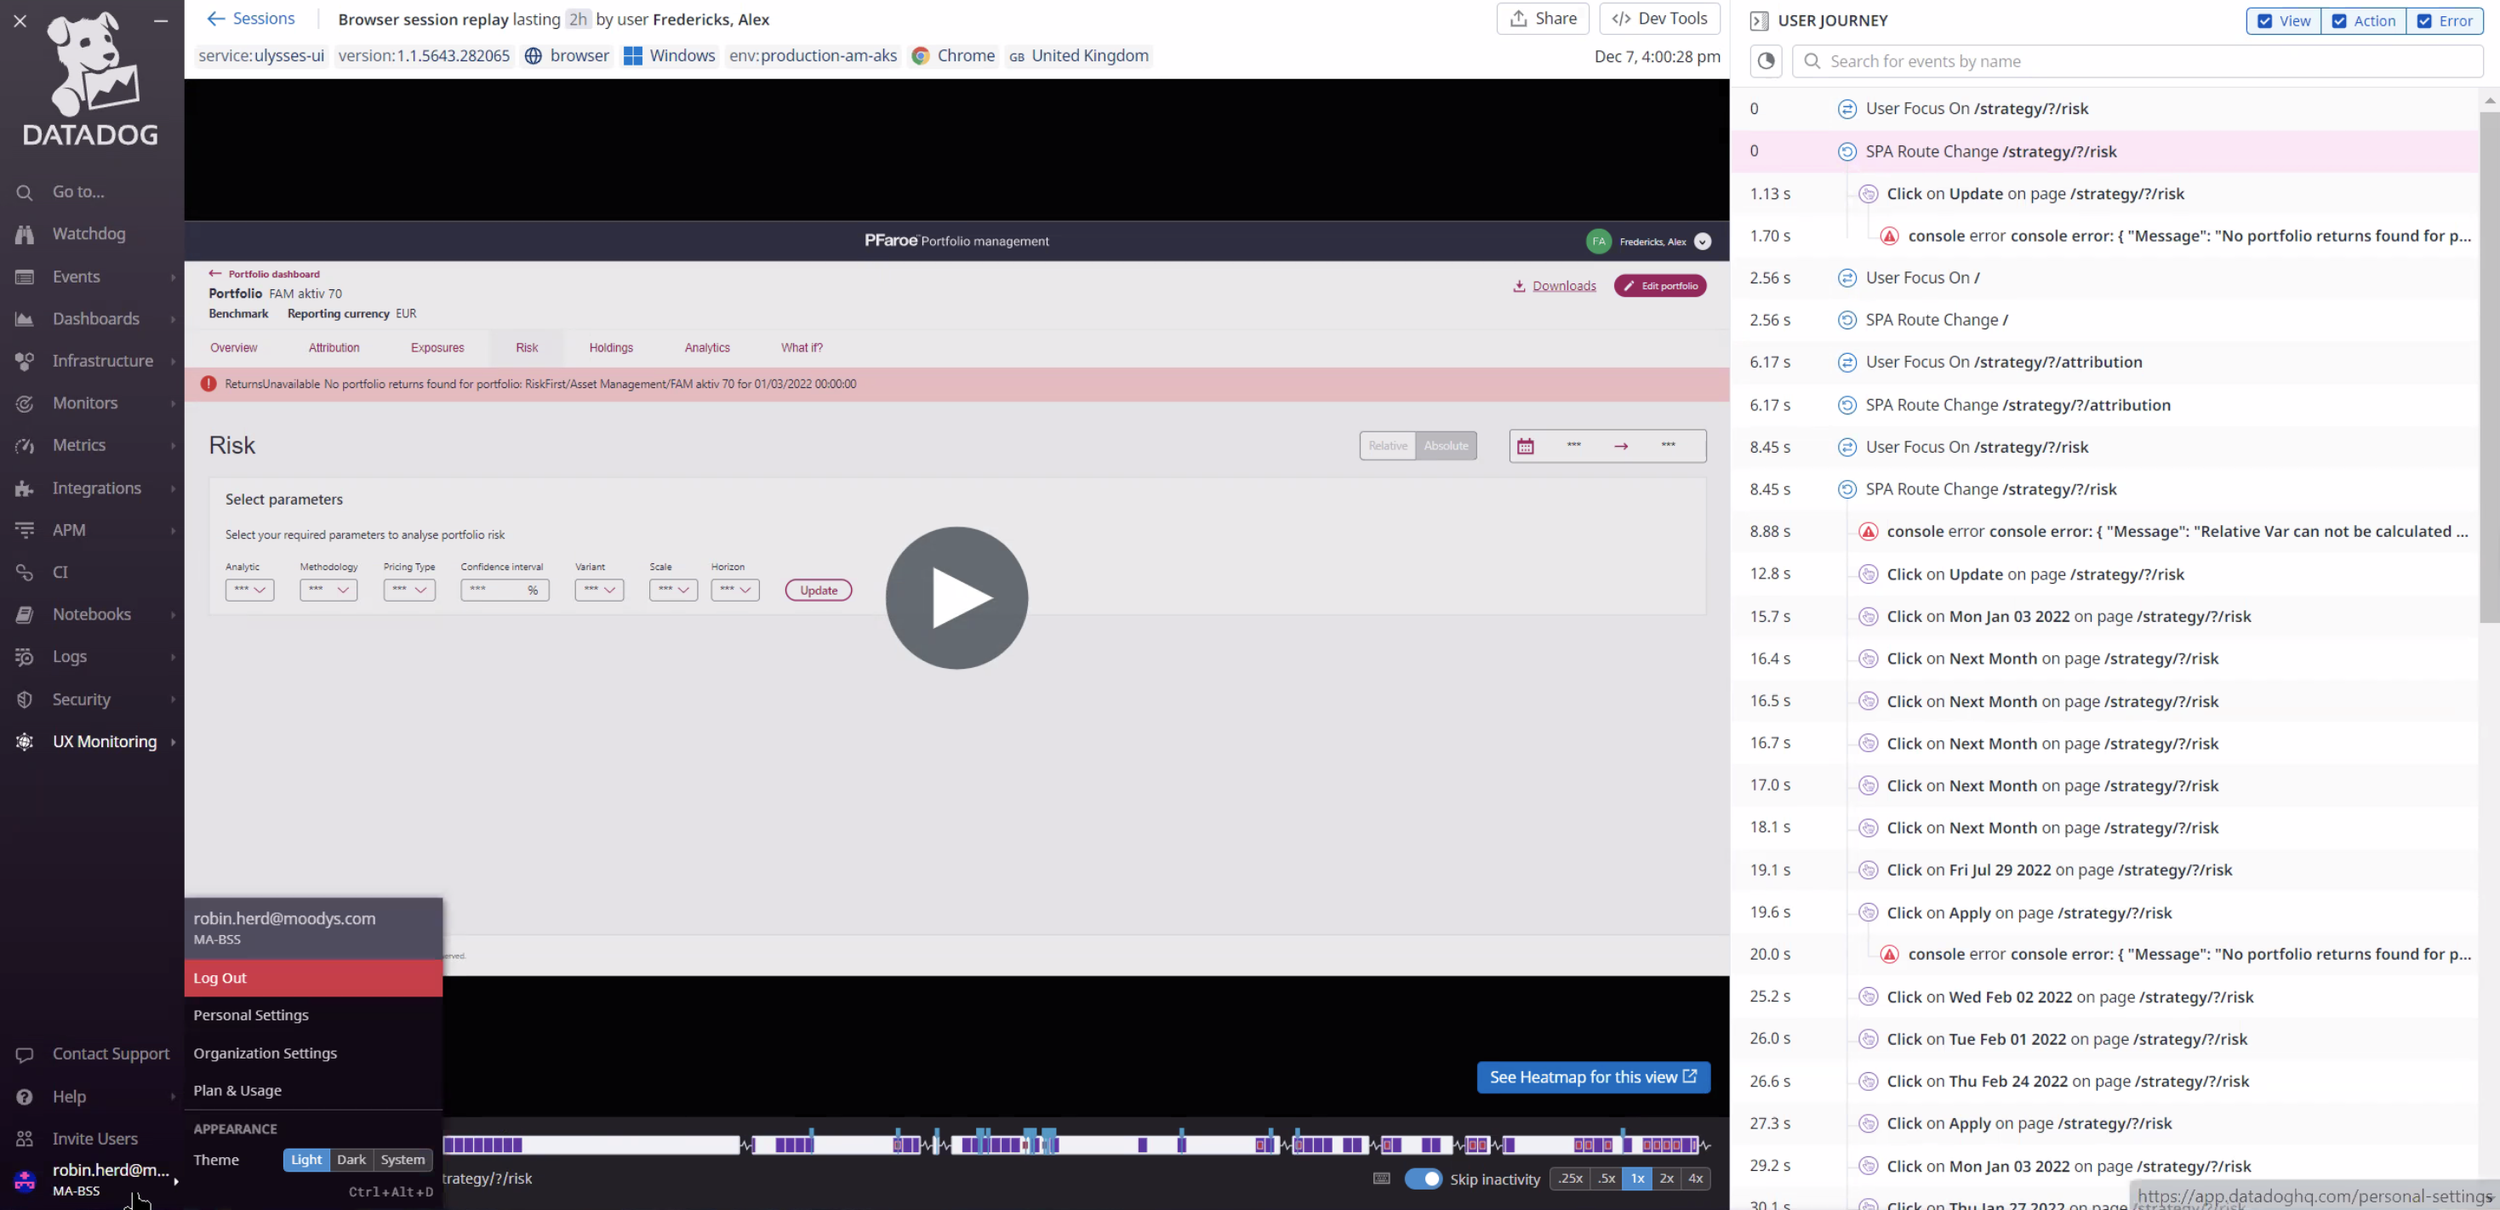The image size is (2500, 1210).
Task: Click the Downloads link
Action: click(1555, 286)
